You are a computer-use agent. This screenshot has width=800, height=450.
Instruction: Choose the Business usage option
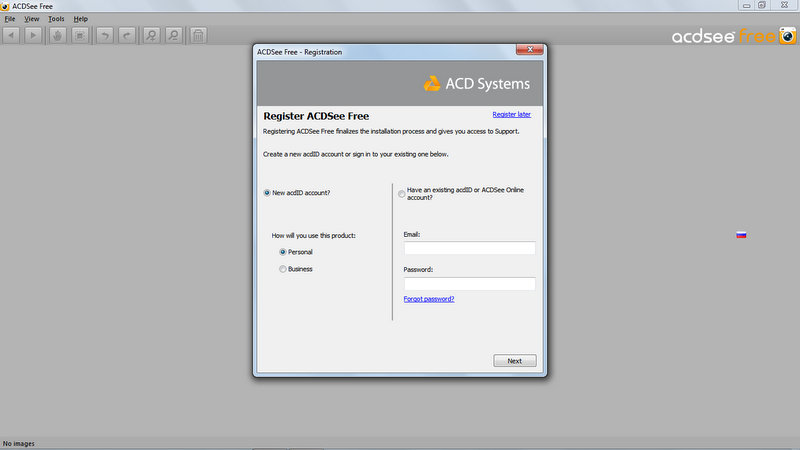[283, 269]
